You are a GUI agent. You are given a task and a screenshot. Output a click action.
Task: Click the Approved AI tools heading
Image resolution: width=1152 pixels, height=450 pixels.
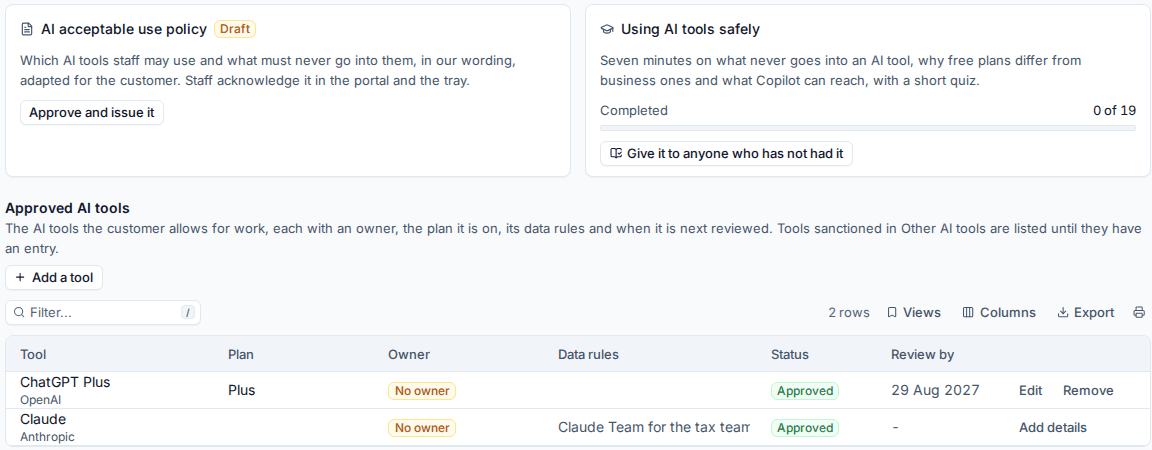68,209
